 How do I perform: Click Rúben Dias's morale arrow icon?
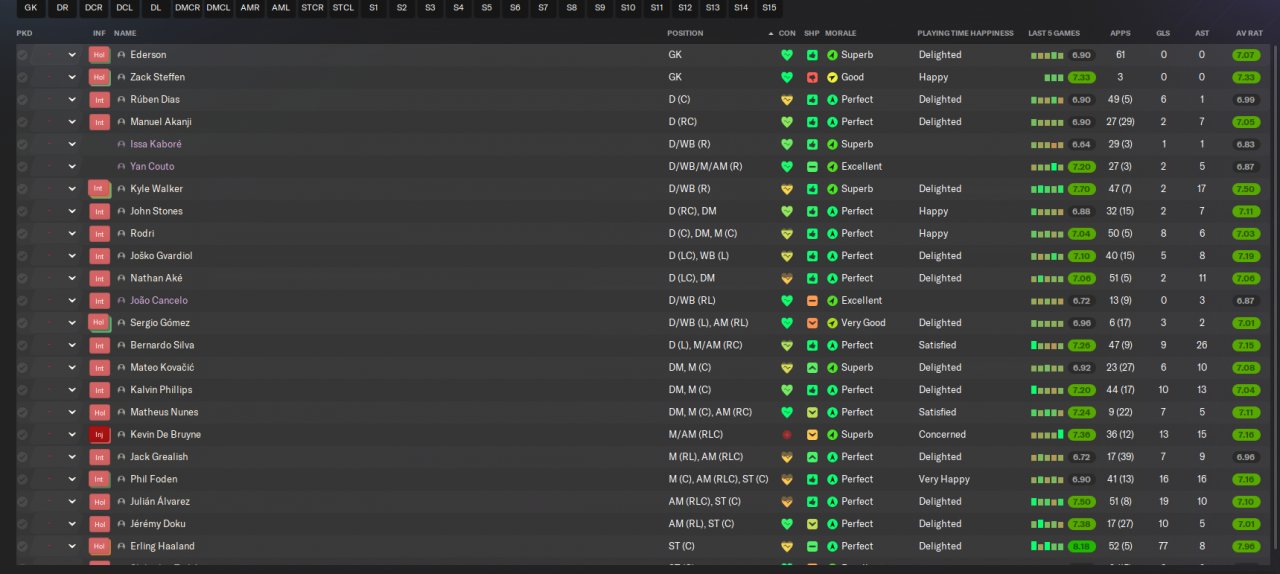pos(832,100)
